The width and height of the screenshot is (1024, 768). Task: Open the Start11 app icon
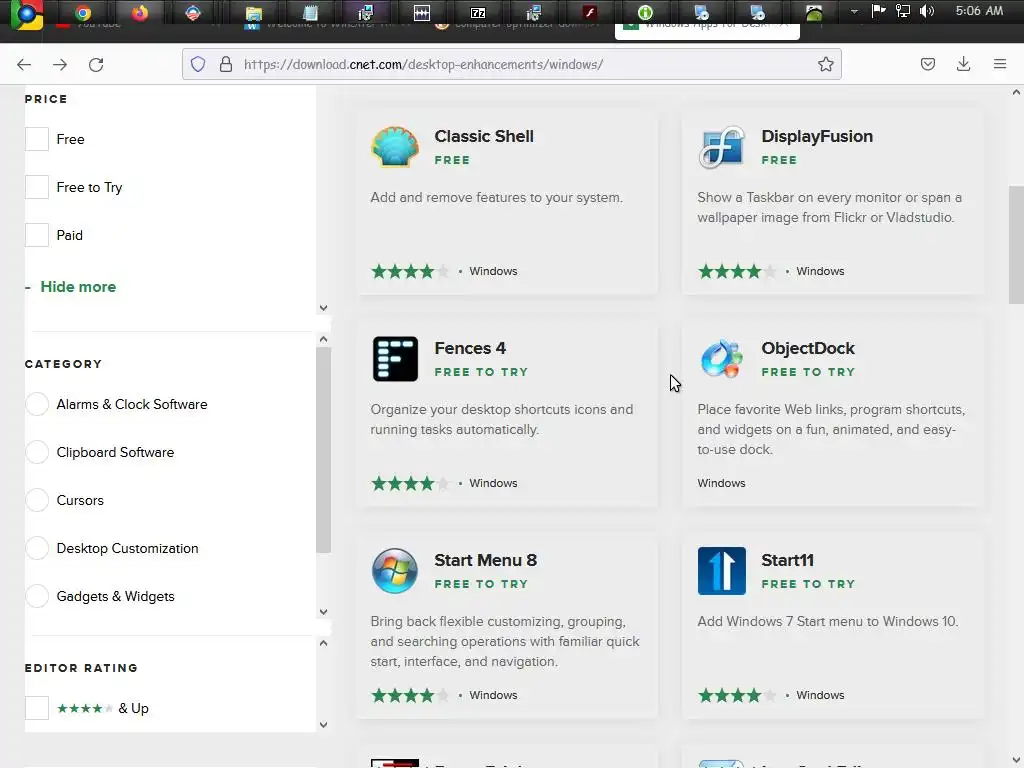[722, 571]
